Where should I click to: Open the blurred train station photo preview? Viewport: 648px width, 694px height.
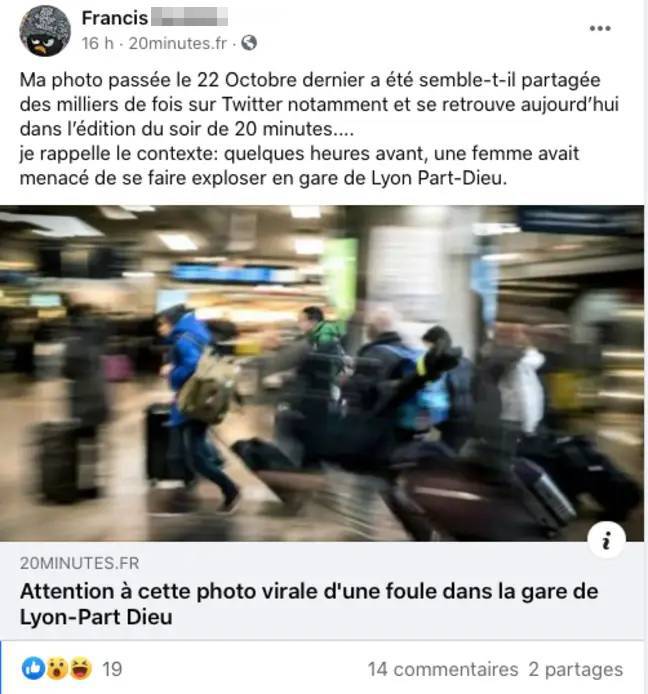[x=322, y=373]
